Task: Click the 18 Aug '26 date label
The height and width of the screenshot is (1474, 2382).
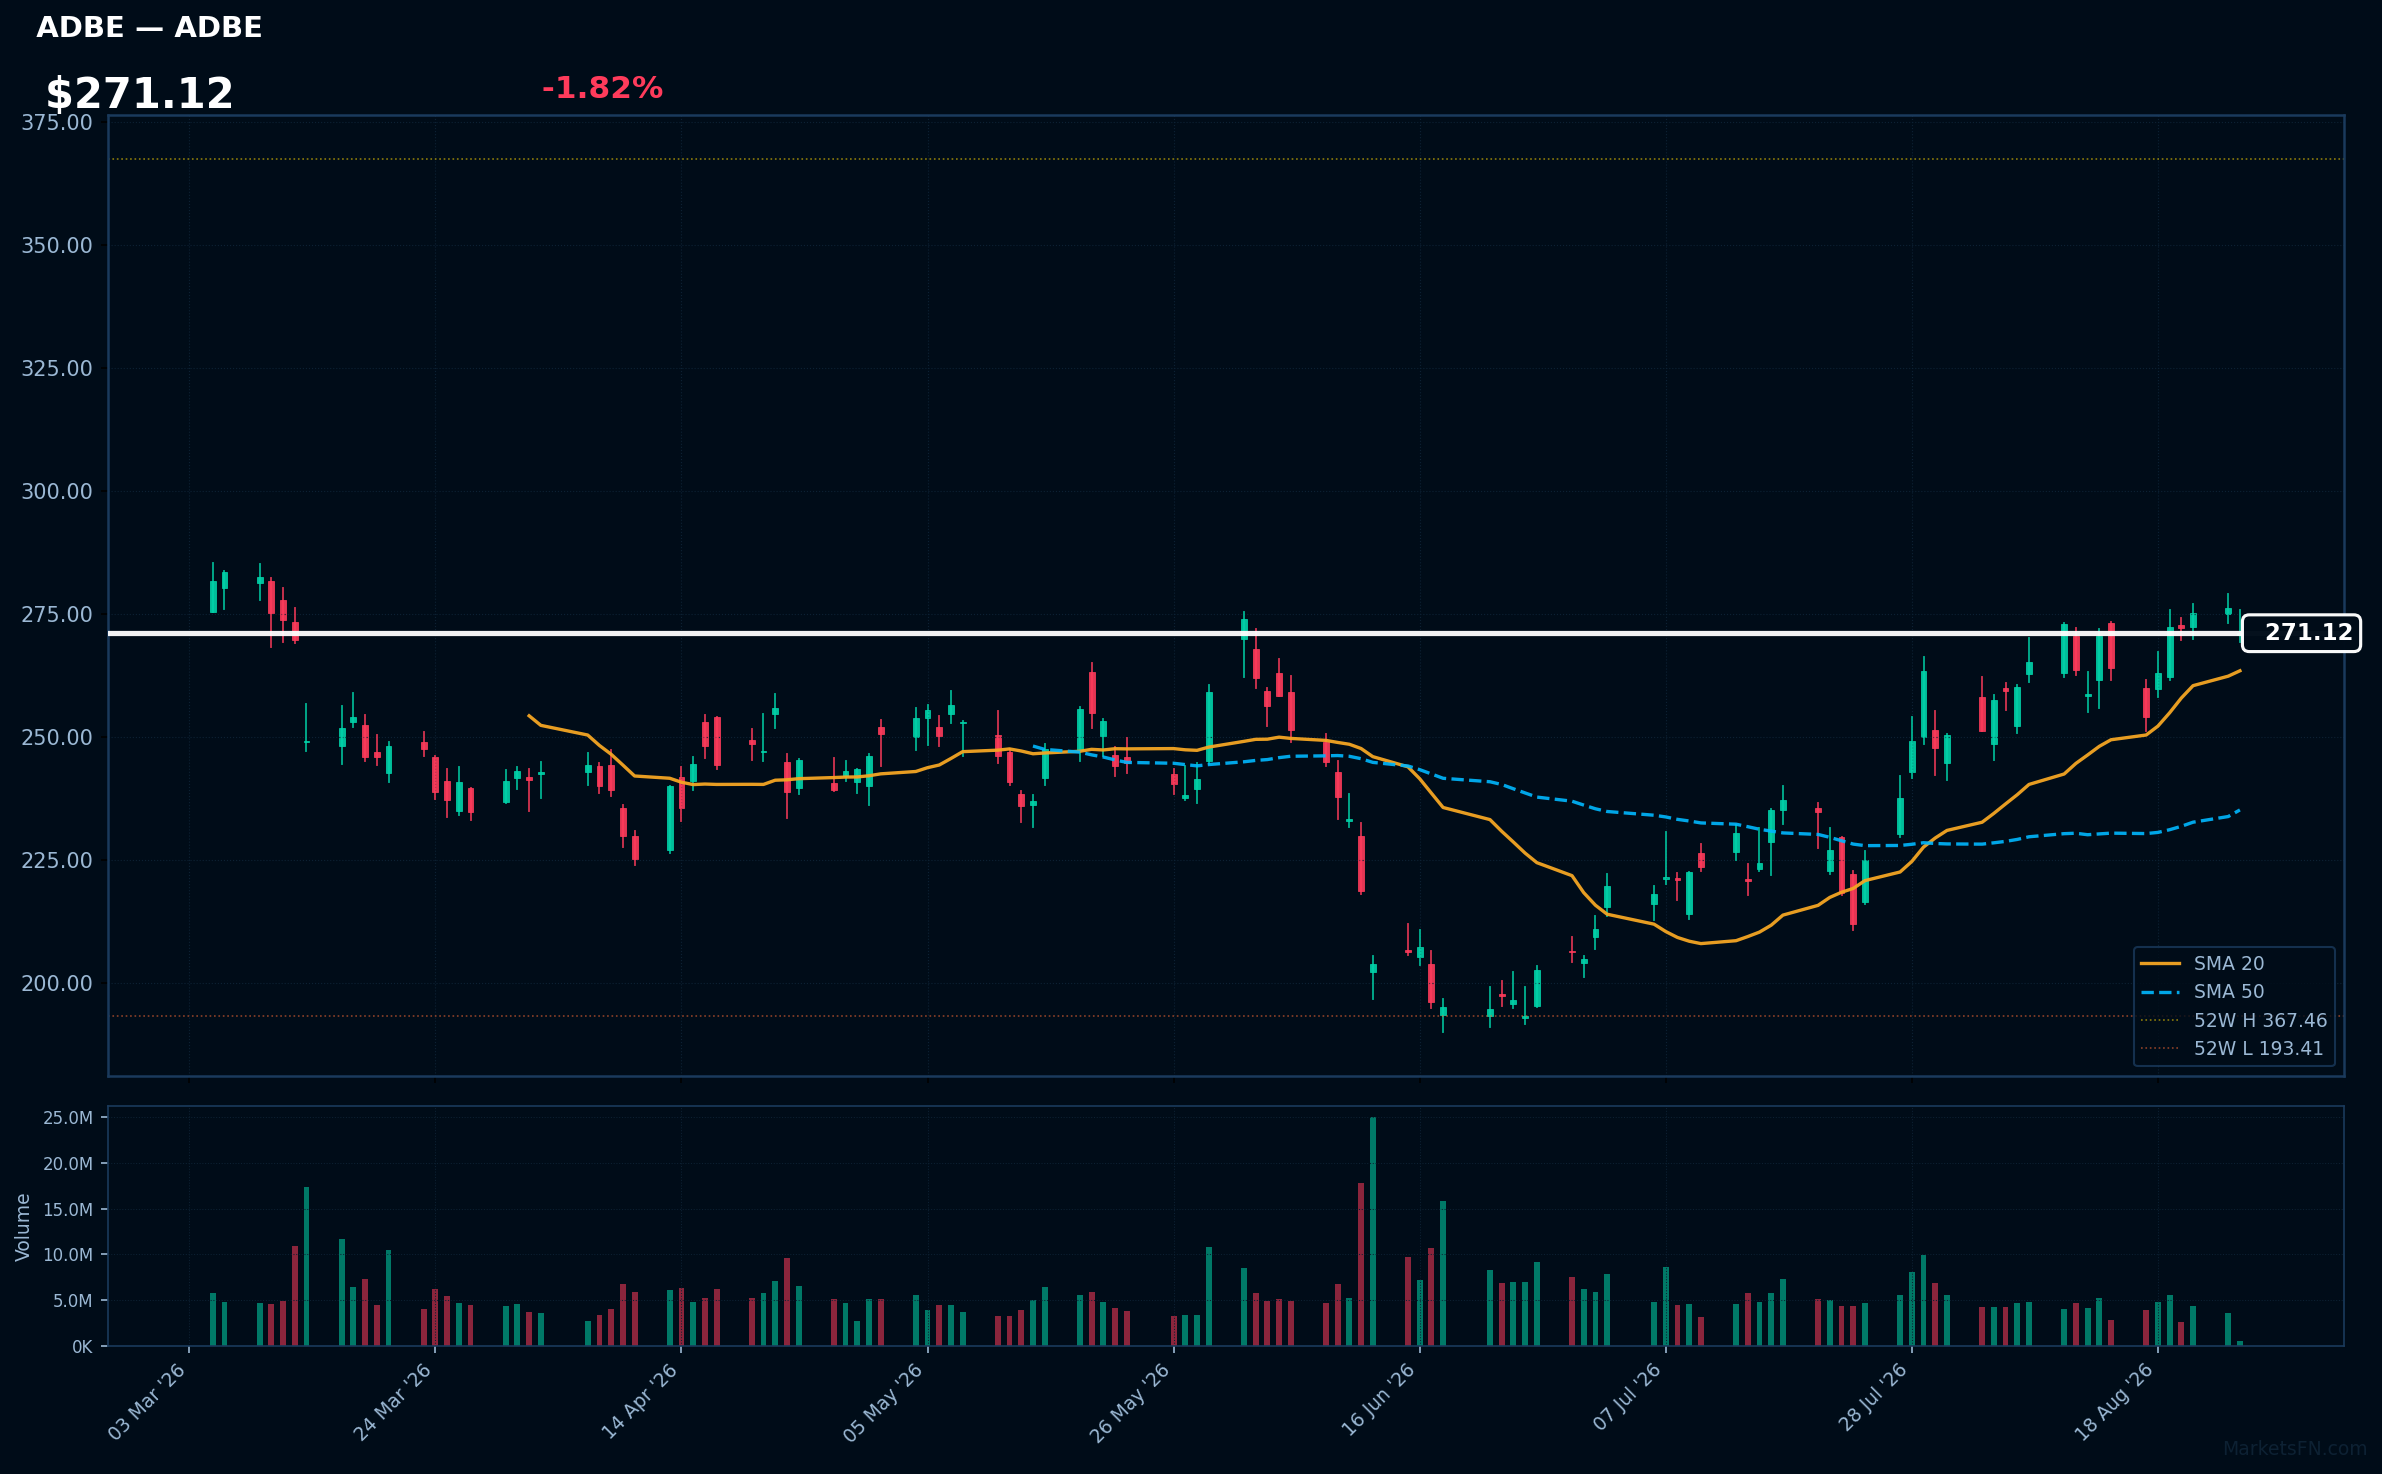Action: 2115,1402
